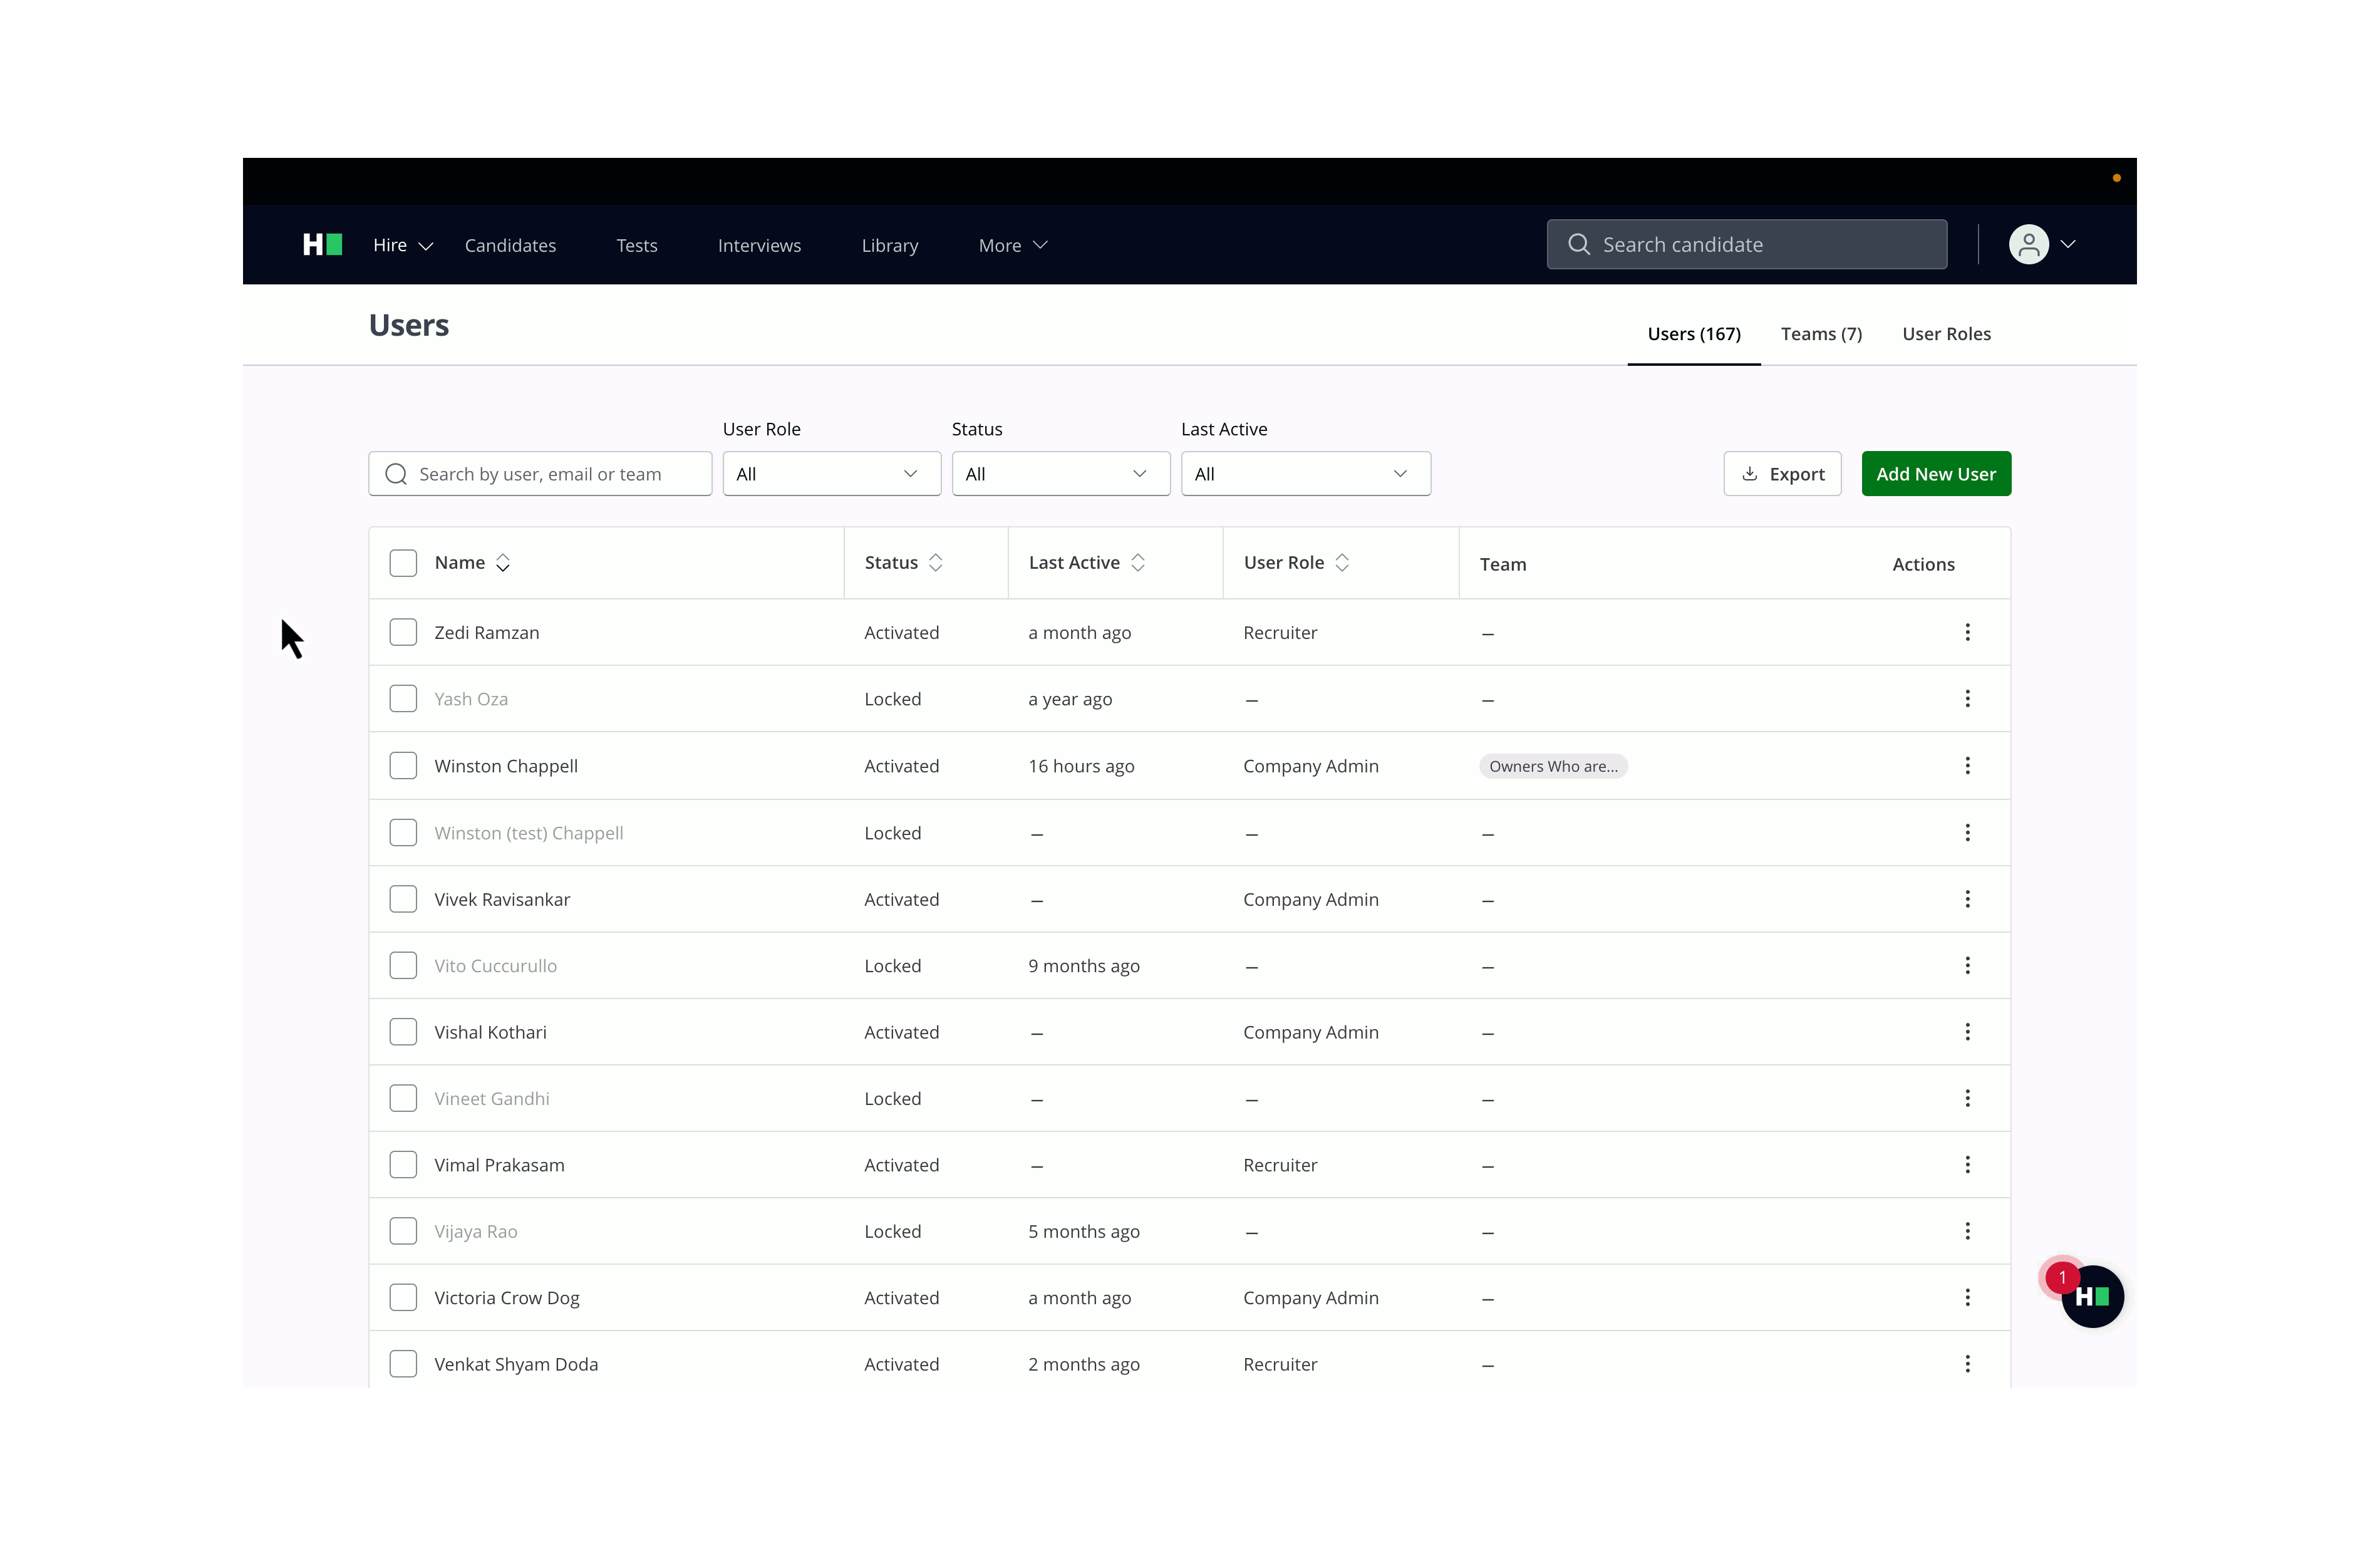Sort table by Last Active column
This screenshot has width=2380, height=1546.
[x=1138, y=563]
